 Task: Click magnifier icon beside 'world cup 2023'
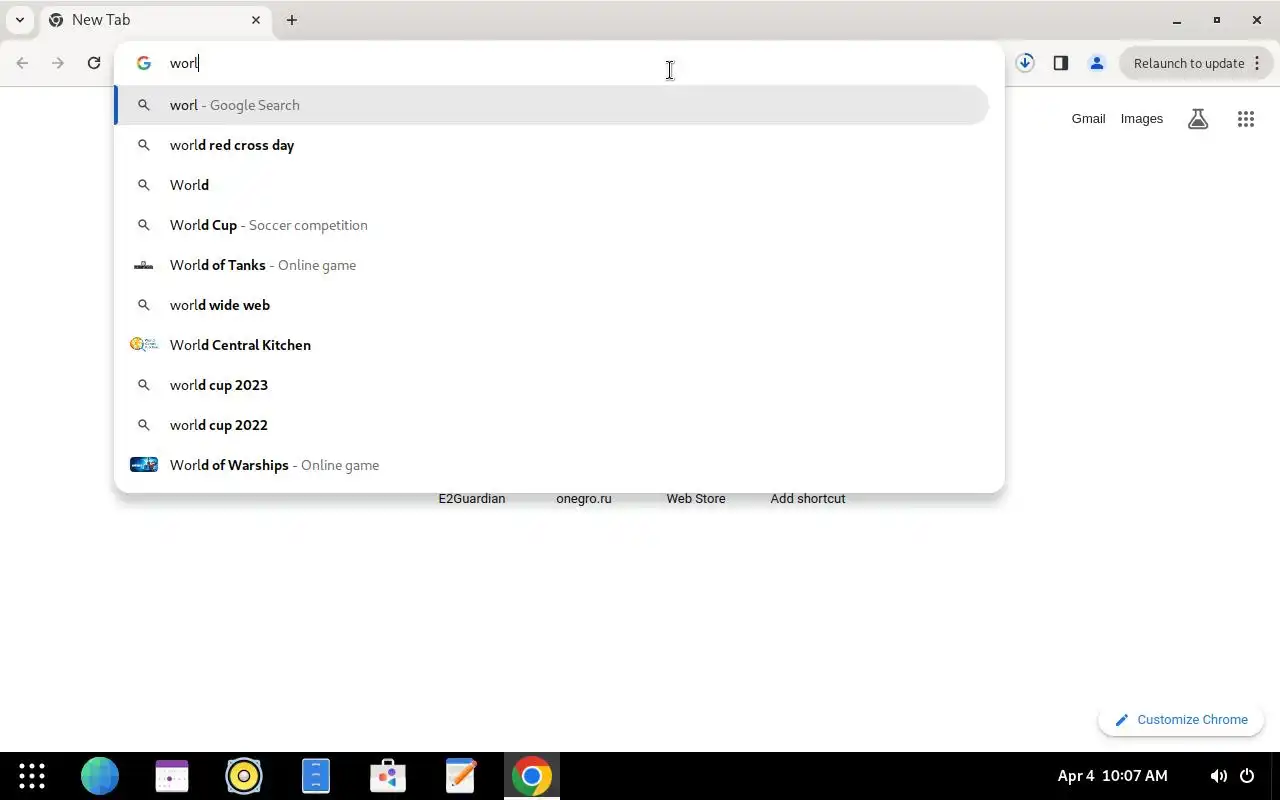click(144, 385)
